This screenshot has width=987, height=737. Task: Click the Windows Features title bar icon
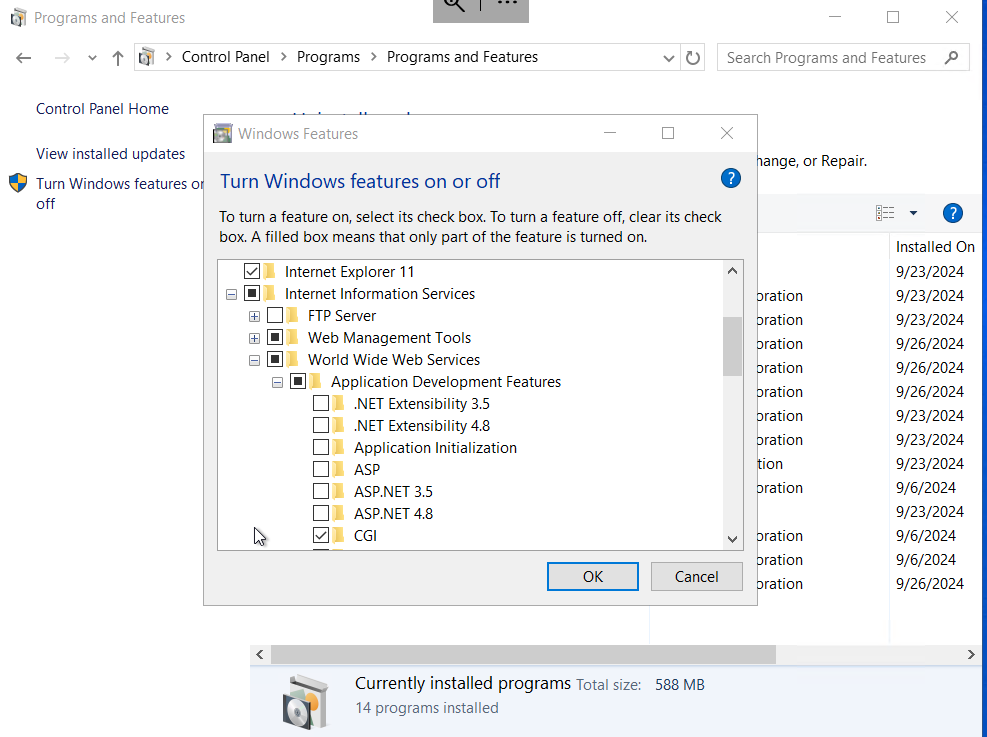(x=222, y=133)
